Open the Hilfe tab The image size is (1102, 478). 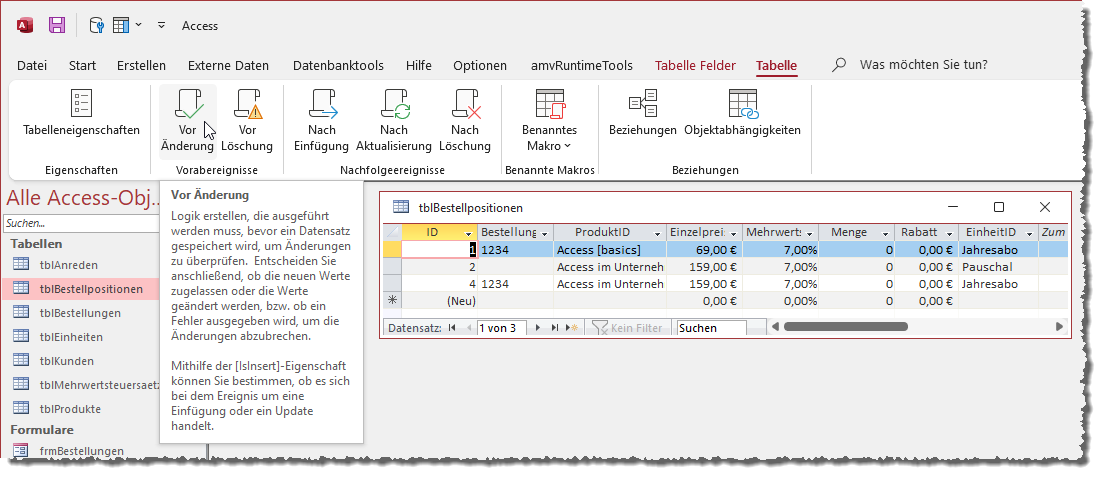pos(419,65)
